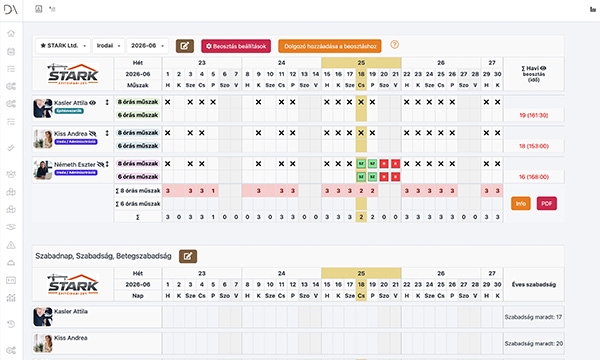
Task: Click Szabadság maradt: 17 for Kasler Attila
Action: [x=533, y=317]
